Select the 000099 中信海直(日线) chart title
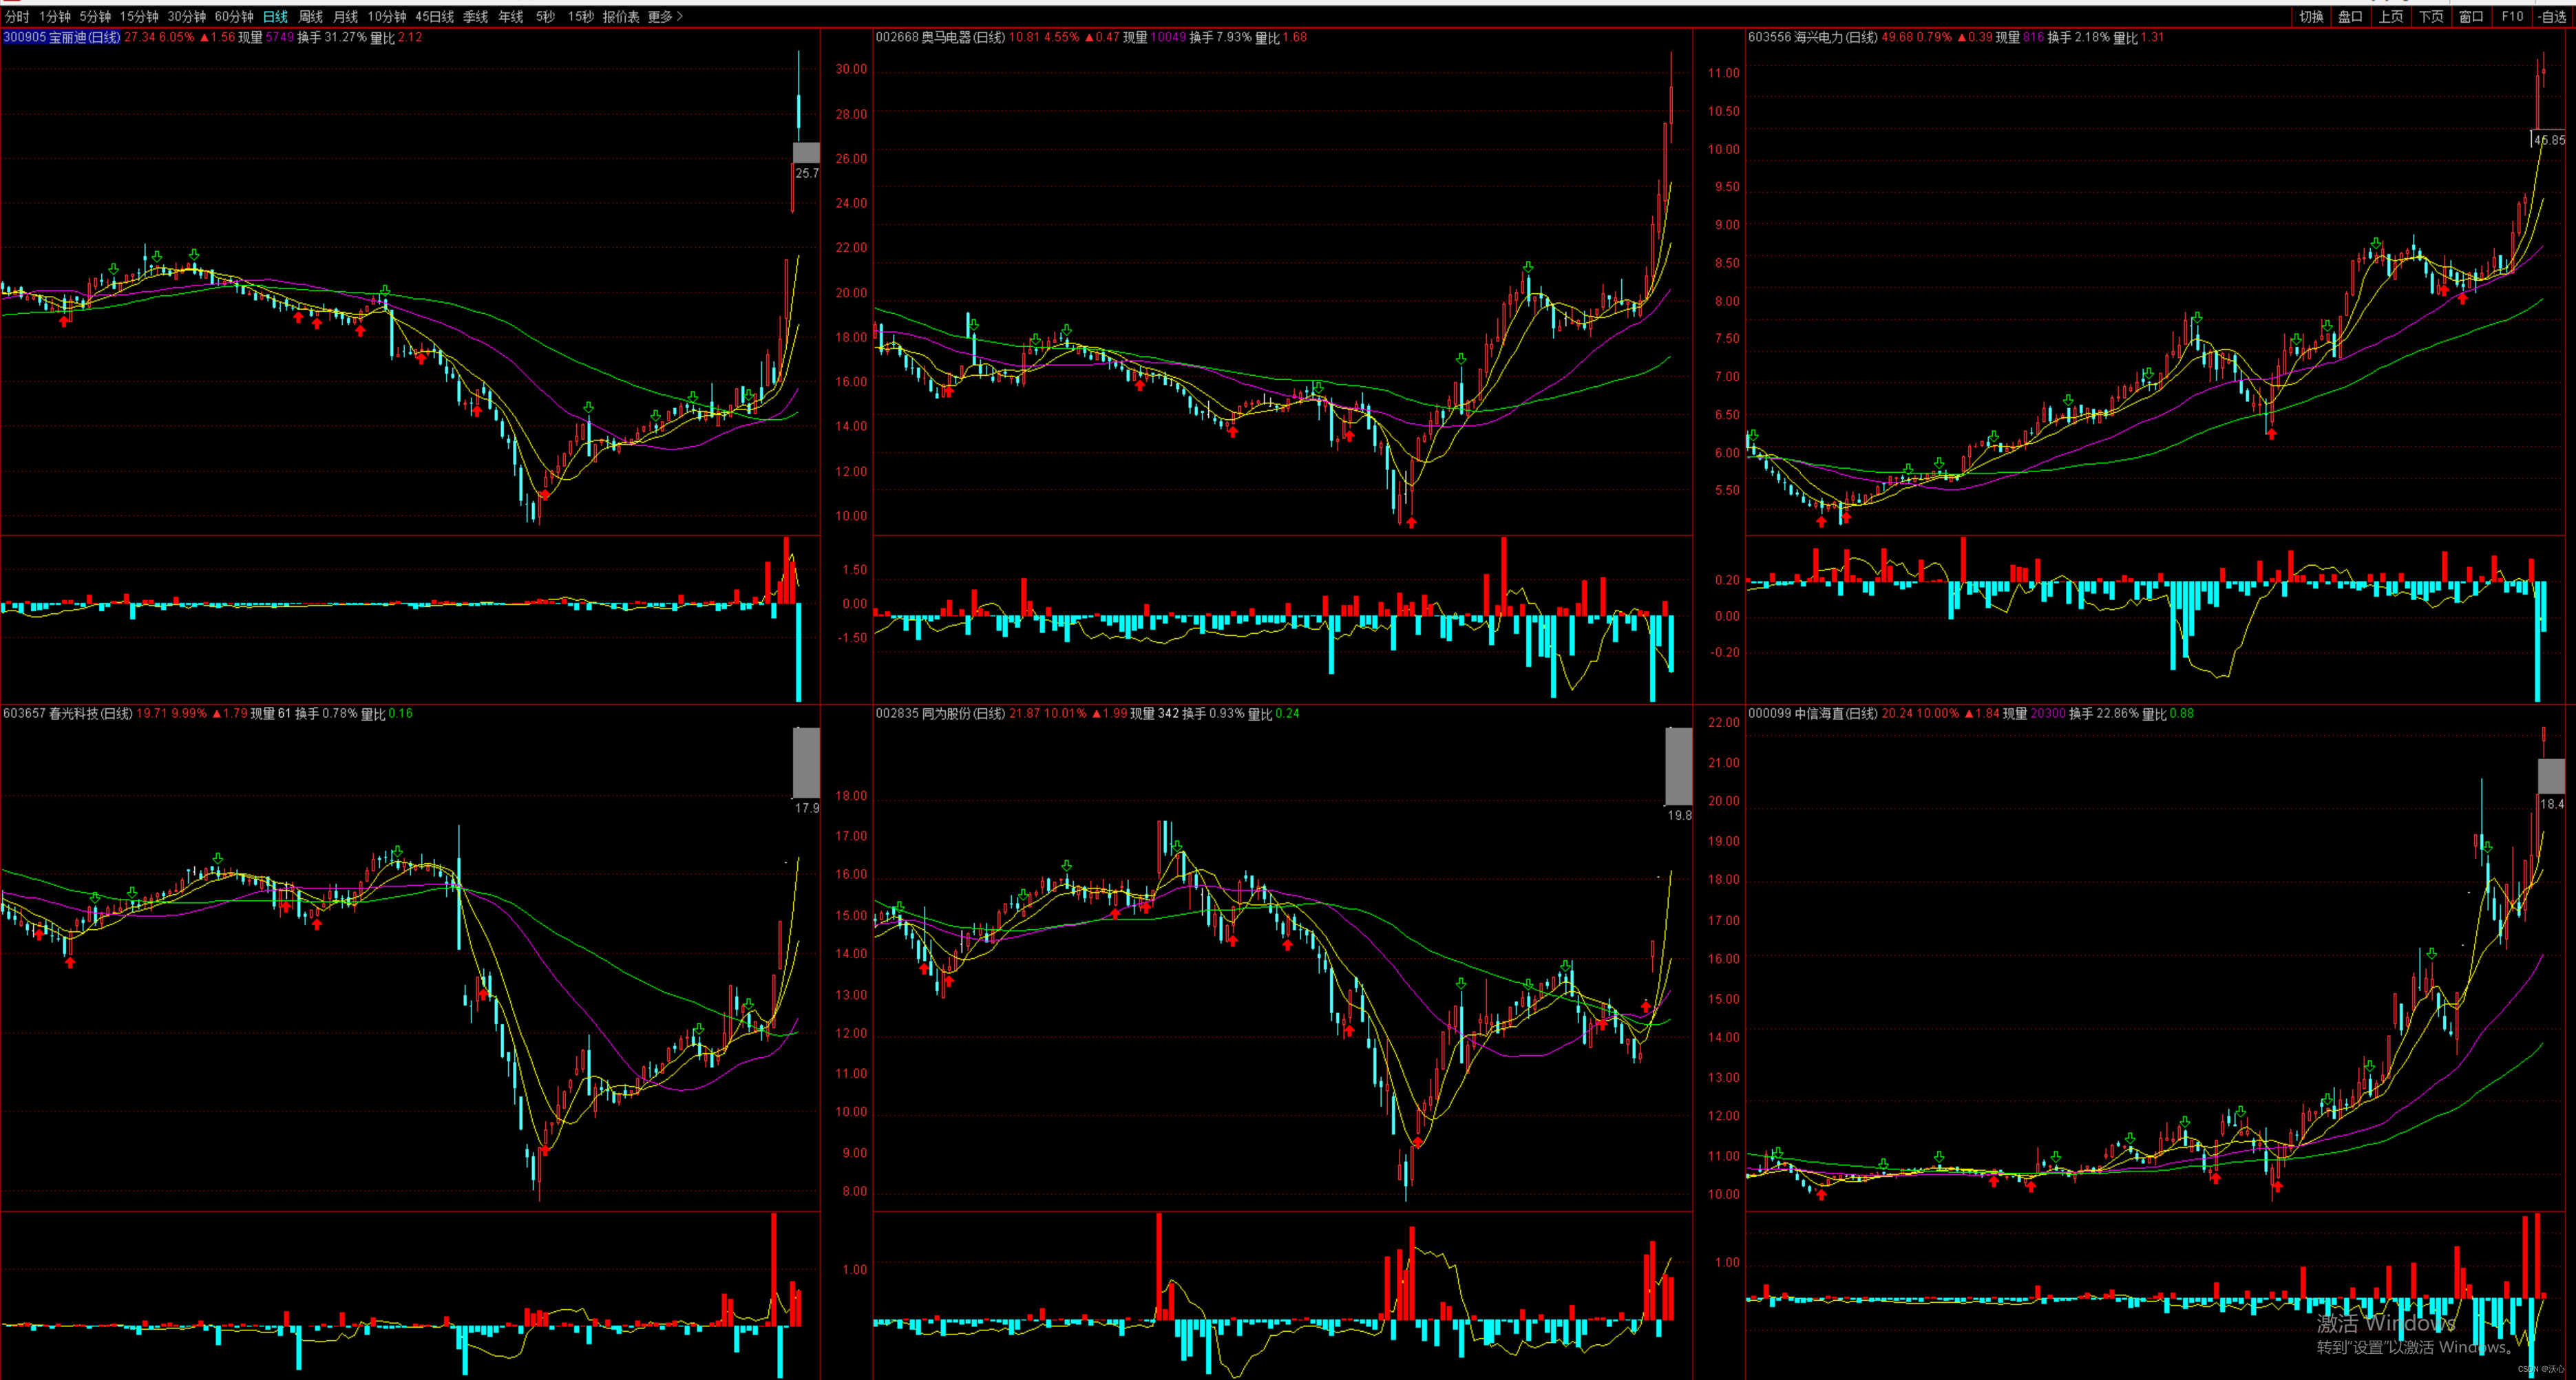This screenshot has height=1380, width=2576. coord(1813,714)
